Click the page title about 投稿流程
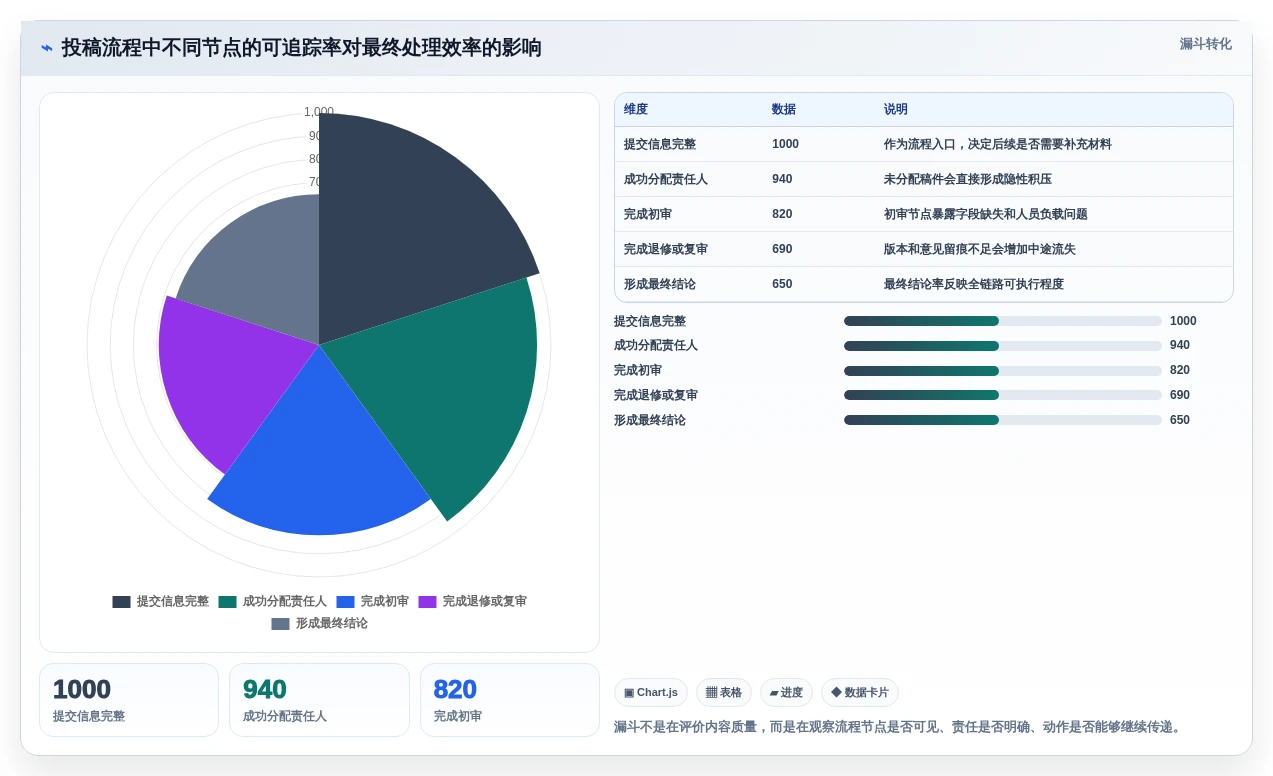The height and width of the screenshot is (776, 1273). 302,48
